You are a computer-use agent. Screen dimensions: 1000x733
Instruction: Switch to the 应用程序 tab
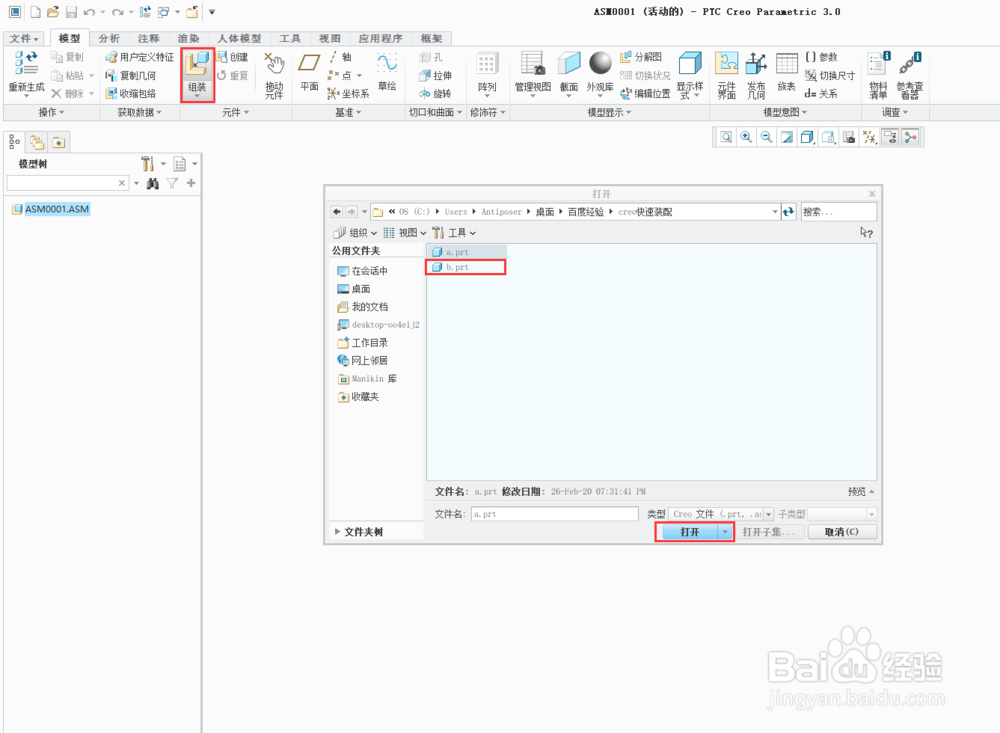(x=380, y=38)
